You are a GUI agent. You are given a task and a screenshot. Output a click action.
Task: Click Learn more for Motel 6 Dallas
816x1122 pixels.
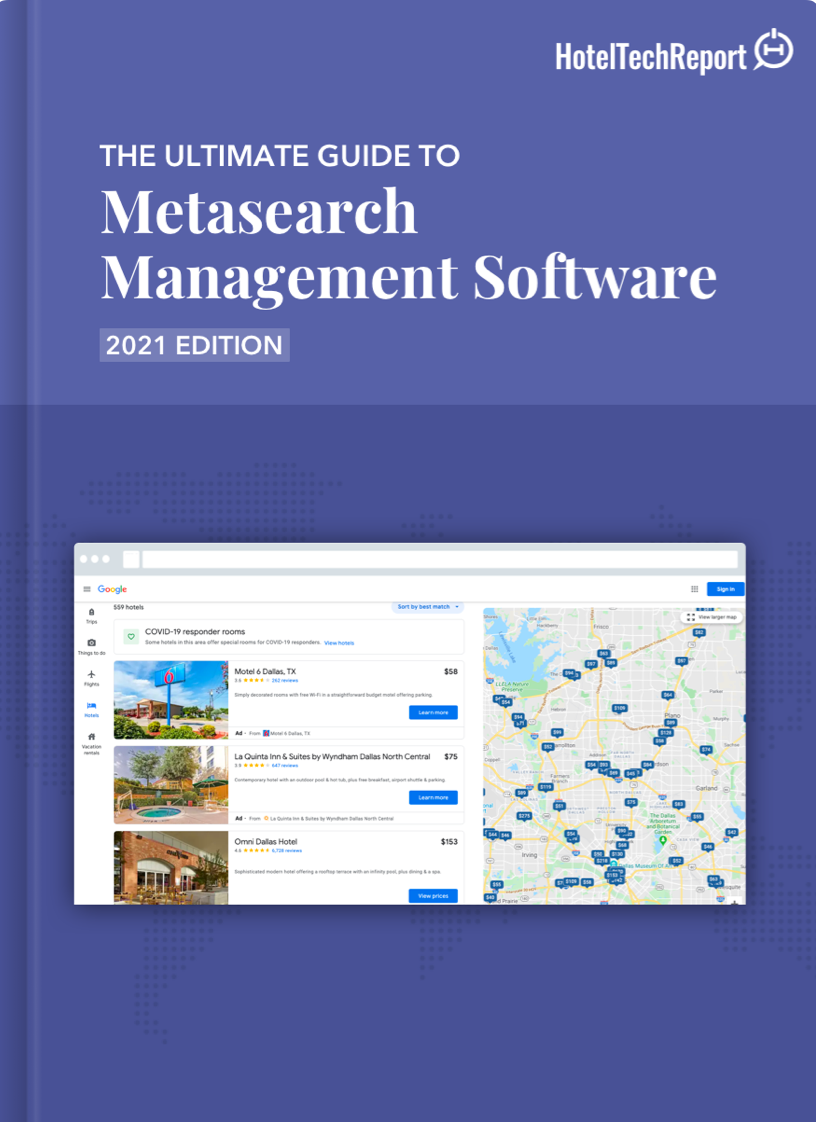coord(433,713)
